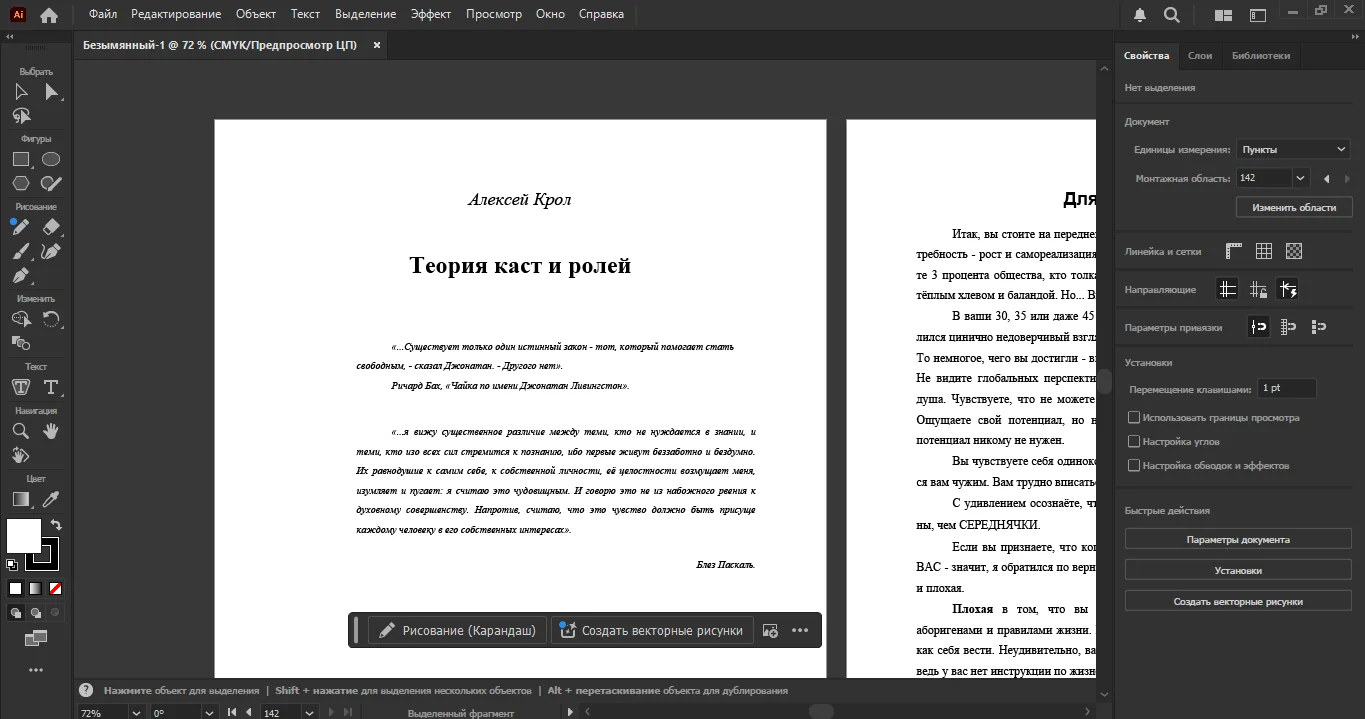Click the white fill color swatch
This screenshot has height=719, width=1365.
tap(24, 536)
